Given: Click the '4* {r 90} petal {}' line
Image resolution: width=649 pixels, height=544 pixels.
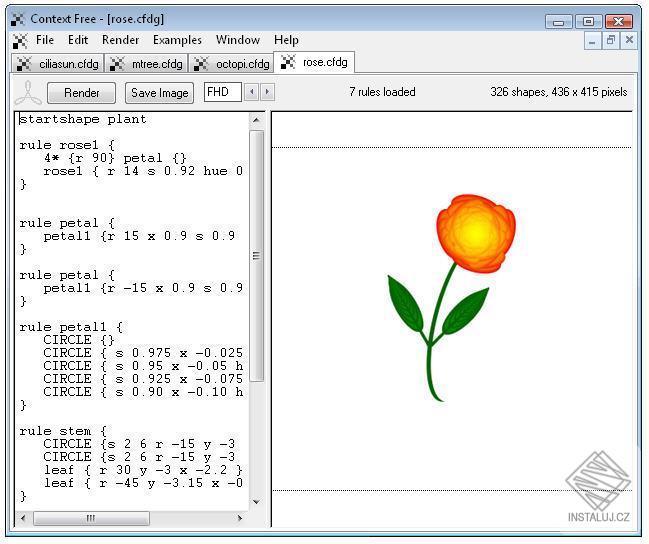Looking at the screenshot, I should 115,158.
